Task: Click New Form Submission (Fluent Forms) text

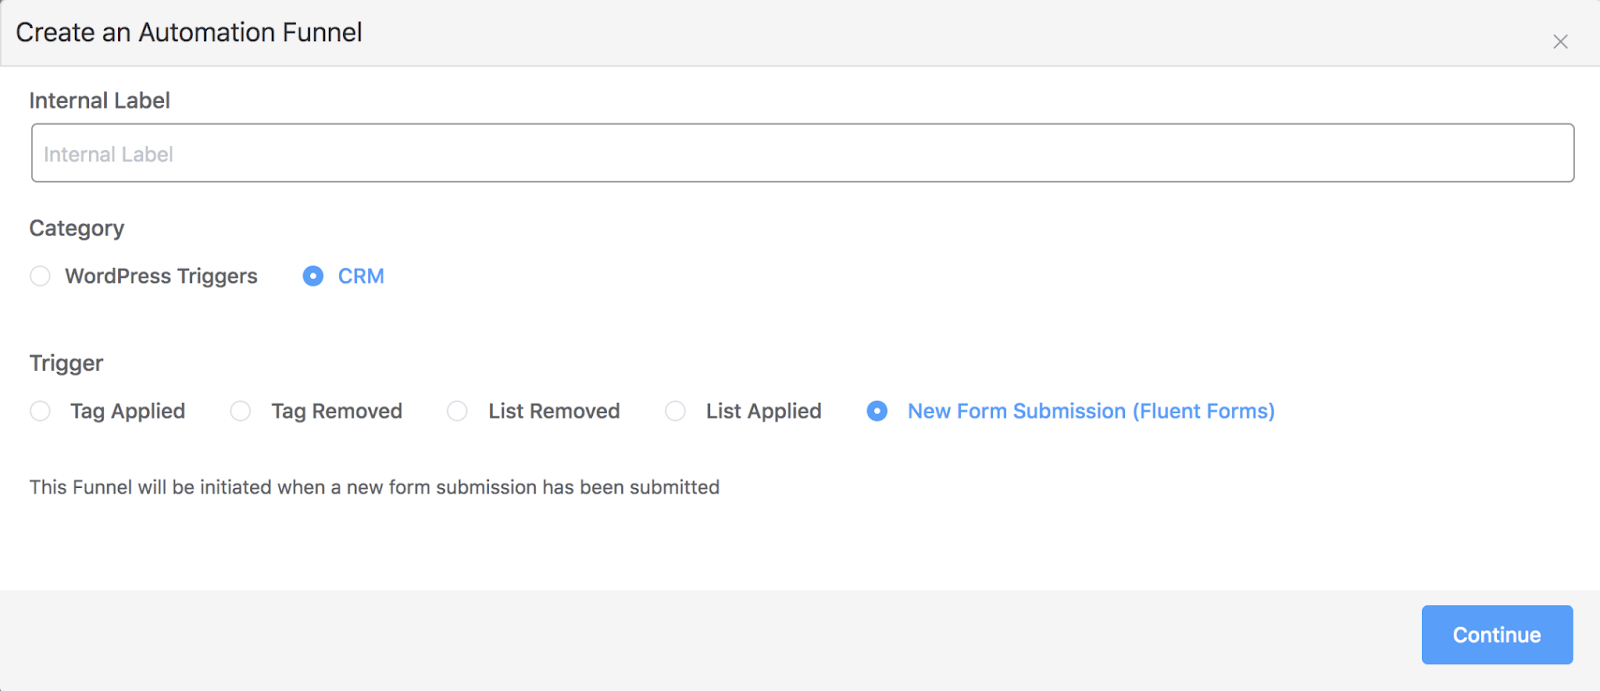Action: (1091, 411)
